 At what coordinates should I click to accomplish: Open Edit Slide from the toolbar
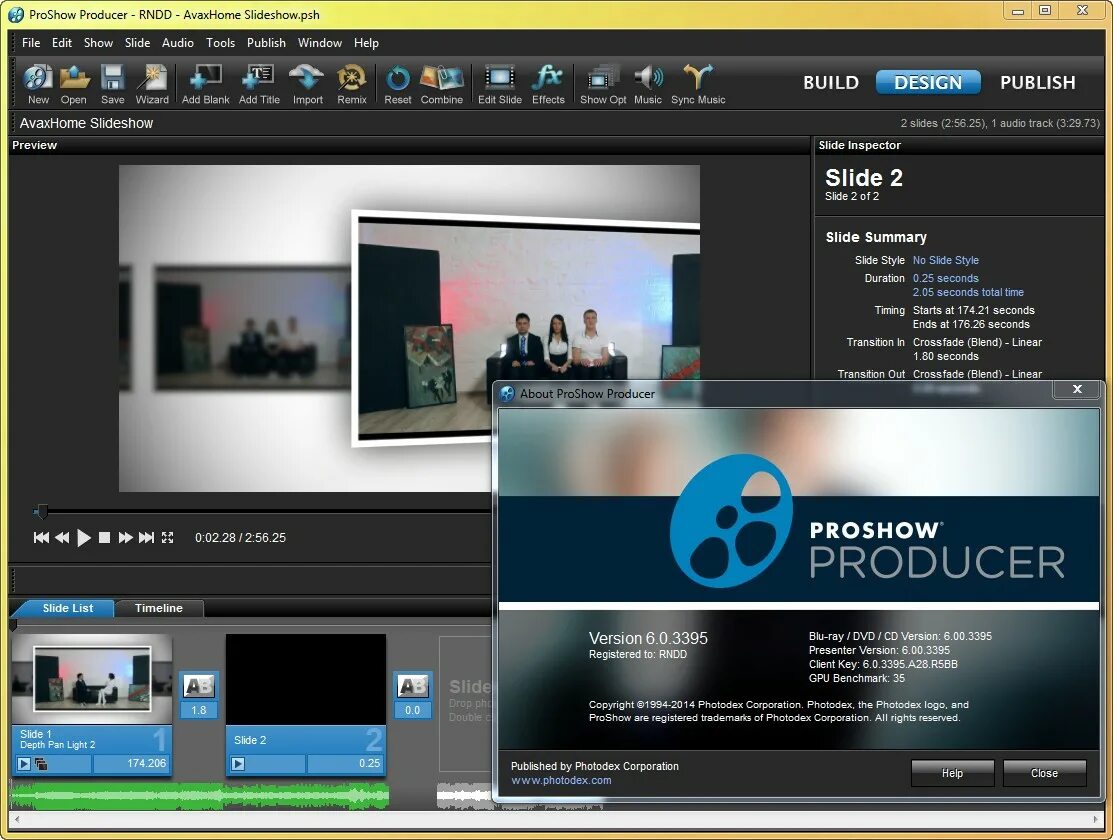[500, 84]
